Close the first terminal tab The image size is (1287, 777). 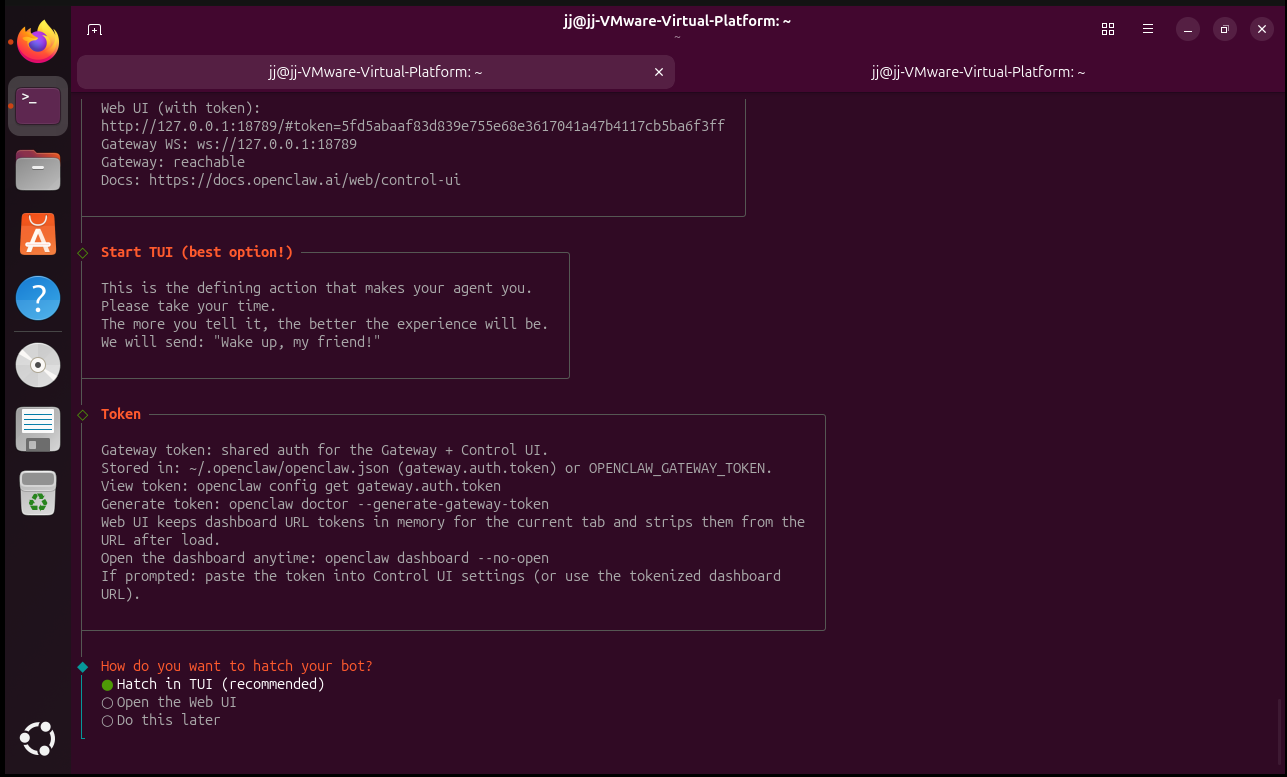click(x=658, y=72)
